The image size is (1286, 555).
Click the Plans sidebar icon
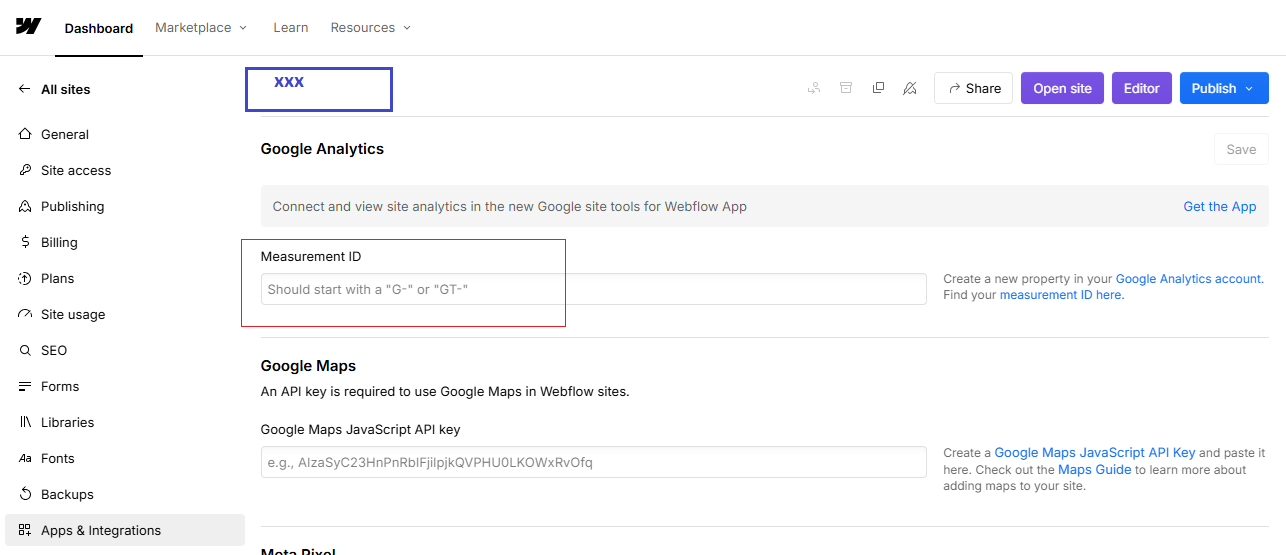(25, 278)
